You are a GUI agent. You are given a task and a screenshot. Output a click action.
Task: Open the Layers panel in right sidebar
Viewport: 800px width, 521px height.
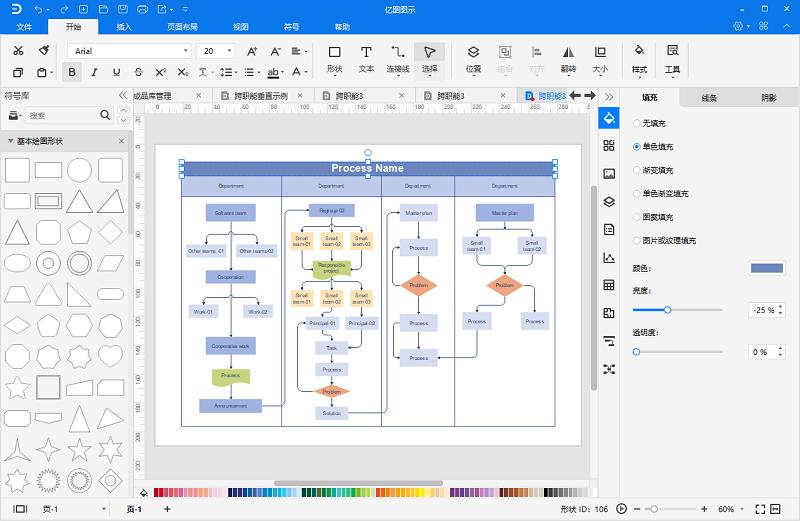pyautogui.click(x=608, y=201)
